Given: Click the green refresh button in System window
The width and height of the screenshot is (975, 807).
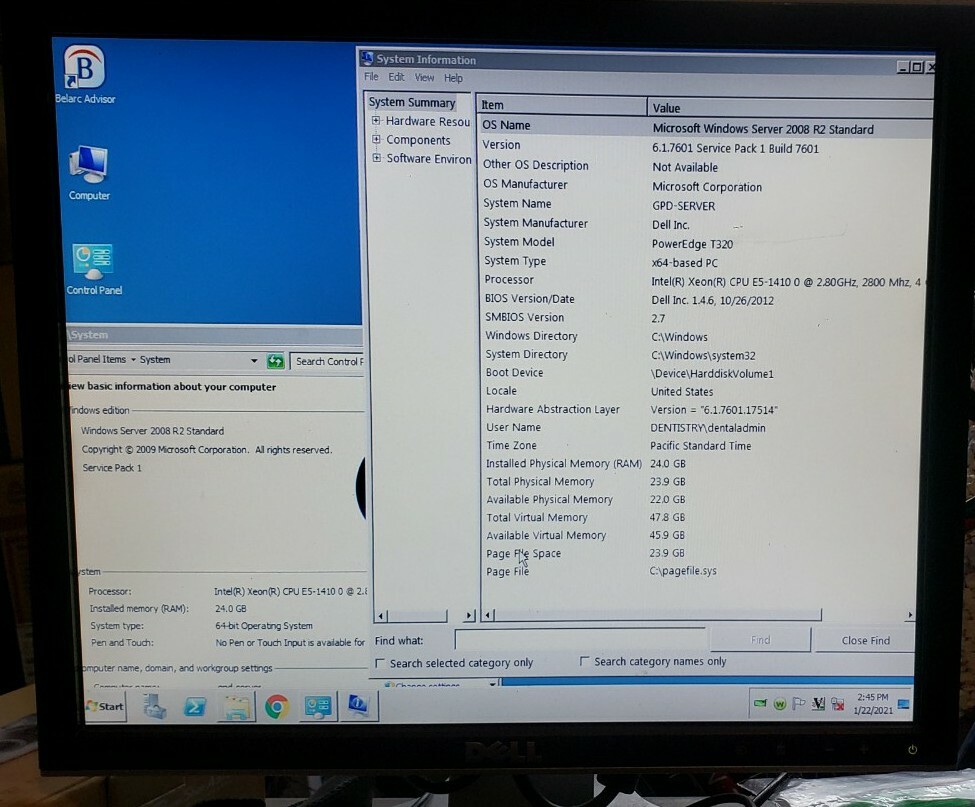Looking at the screenshot, I should 275,361.
